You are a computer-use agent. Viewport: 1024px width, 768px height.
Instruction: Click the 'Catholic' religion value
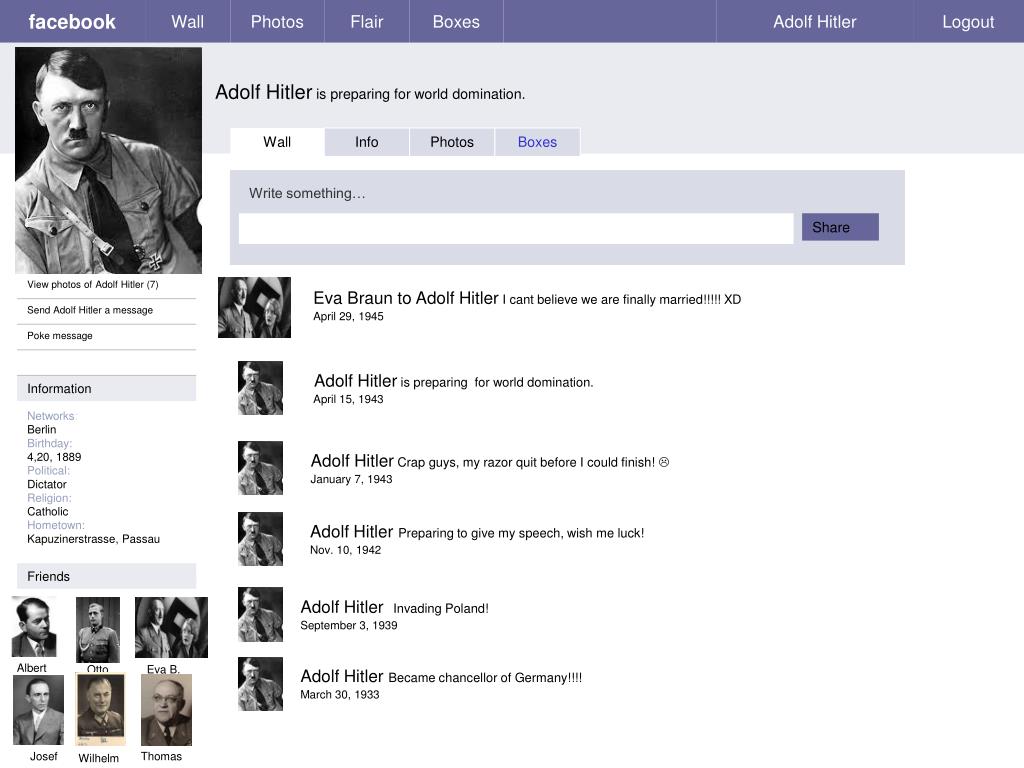pyautogui.click(x=48, y=511)
